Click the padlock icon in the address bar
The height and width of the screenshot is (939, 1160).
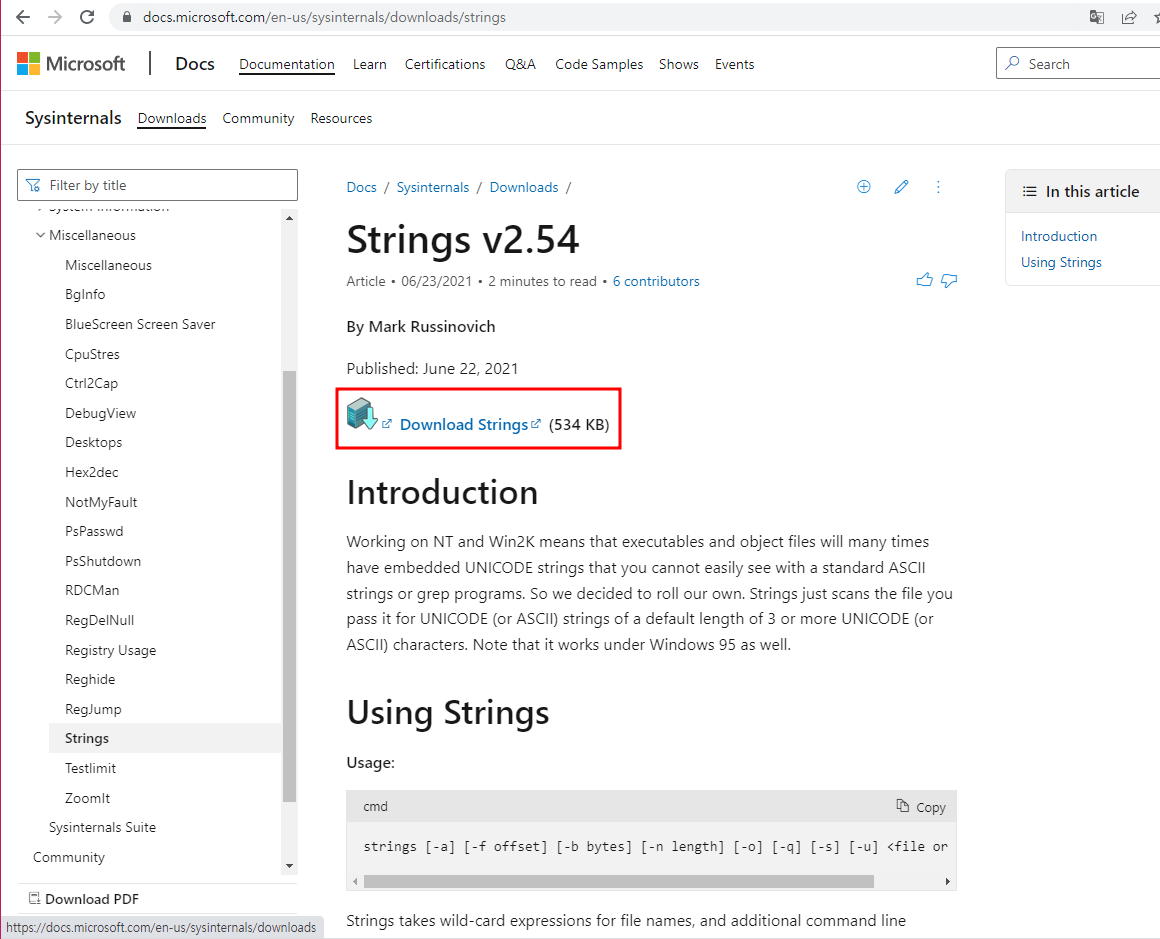coord(127,17)
